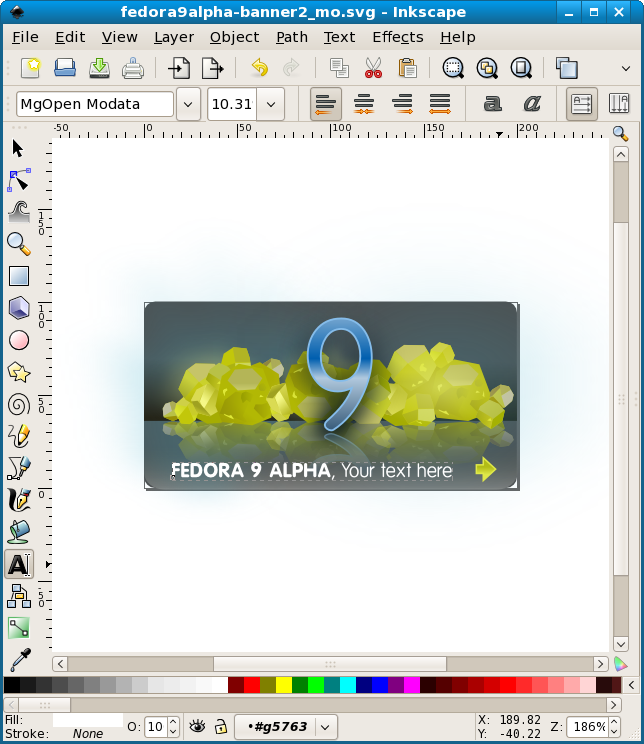Toggle align text left

pos(326,104)
